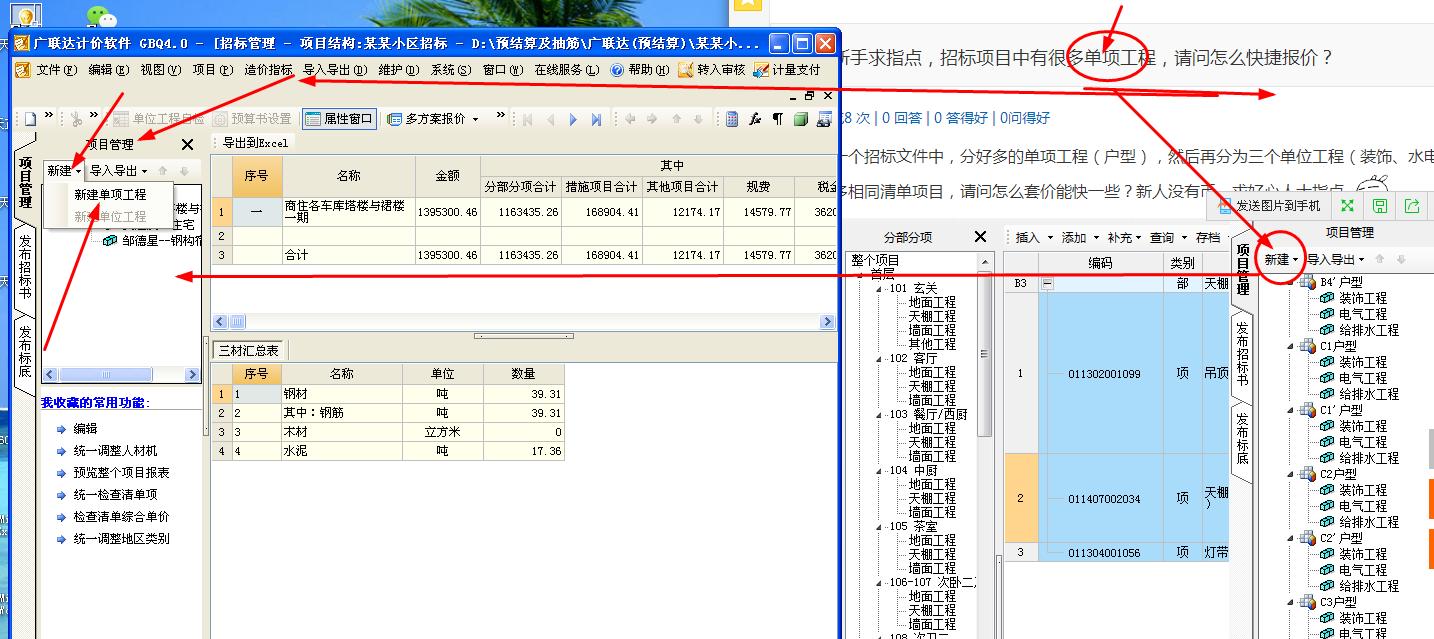Screen dimensions: 1434x639
Task: Close the 项目管理 panel with X
Action: pos(187,145)
